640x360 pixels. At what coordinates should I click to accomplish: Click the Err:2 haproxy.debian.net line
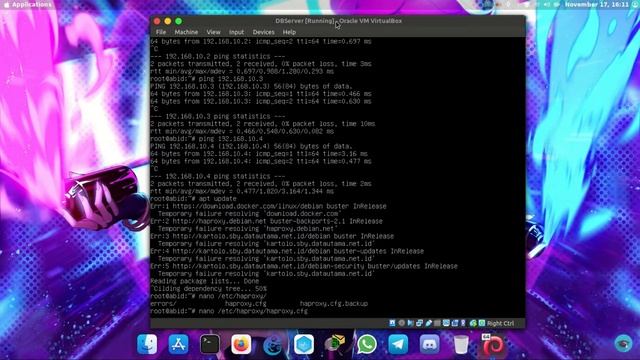pyautogui.click(x=267, y=221)
